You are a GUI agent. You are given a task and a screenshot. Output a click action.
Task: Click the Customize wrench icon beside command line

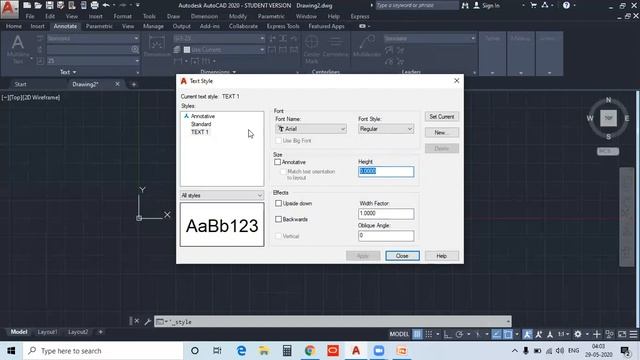click(x=147, y=322)
